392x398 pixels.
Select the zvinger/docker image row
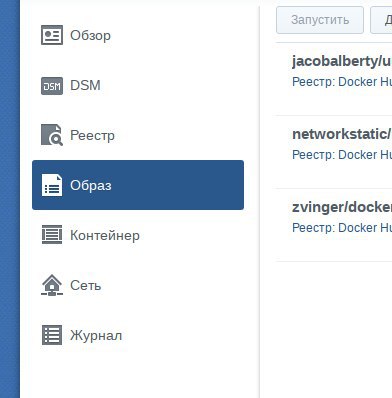tap(334, 225)
